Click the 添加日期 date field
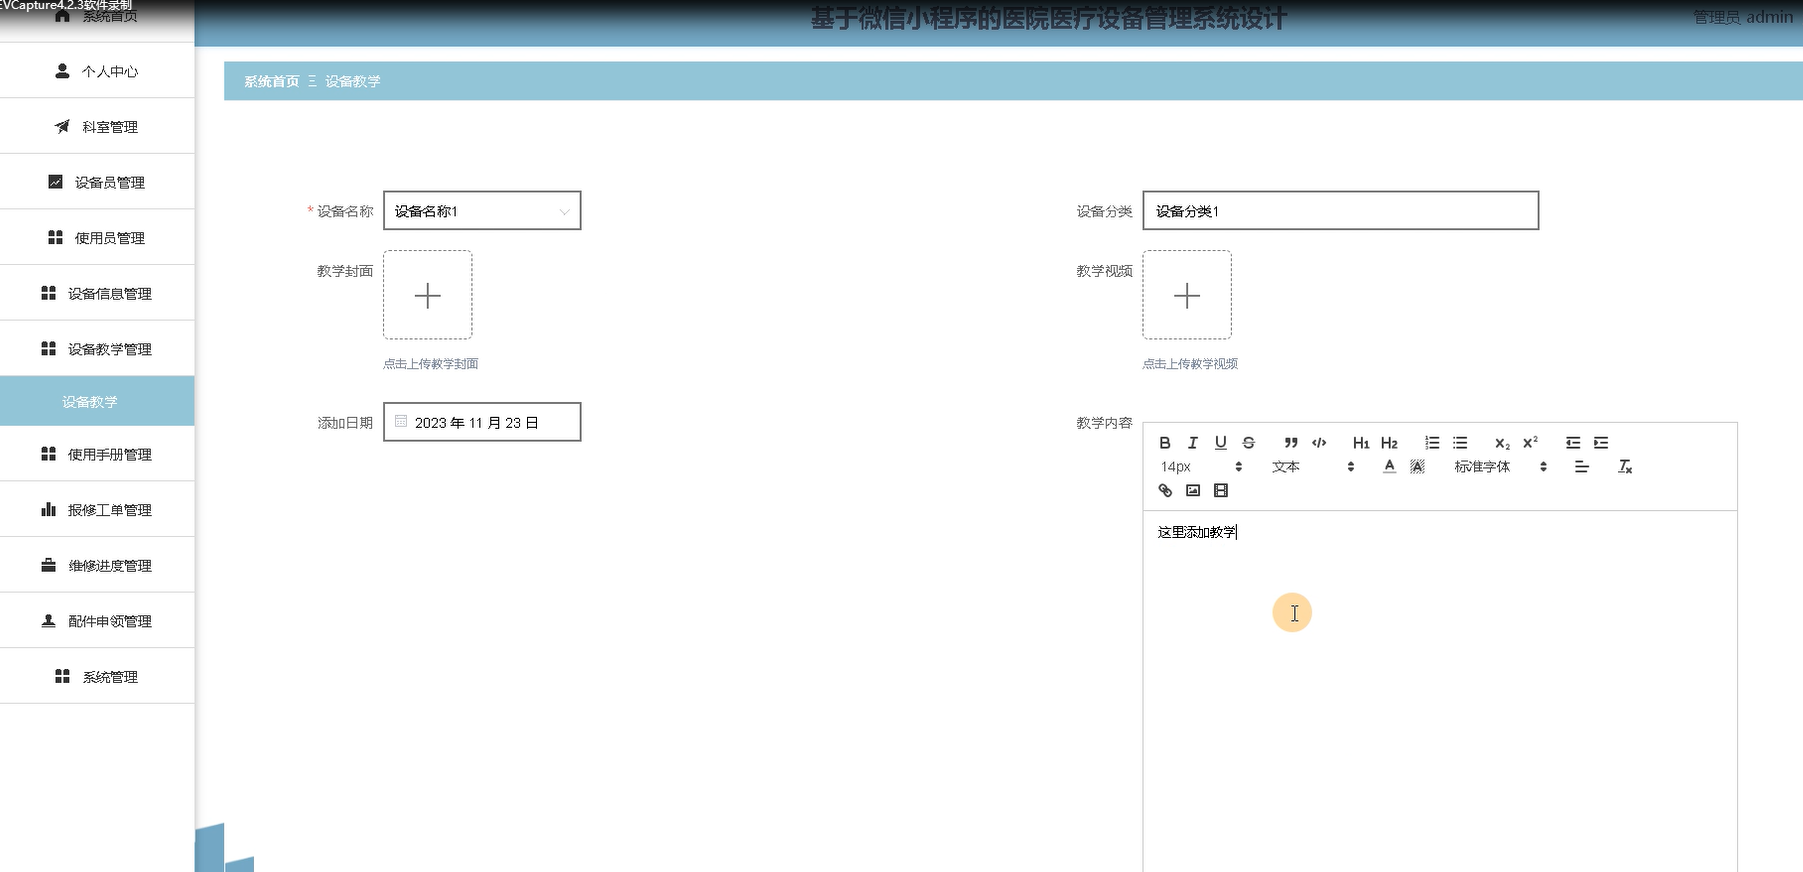The height and width of the screenshot is (872, 1803). (x=481, y=423)
